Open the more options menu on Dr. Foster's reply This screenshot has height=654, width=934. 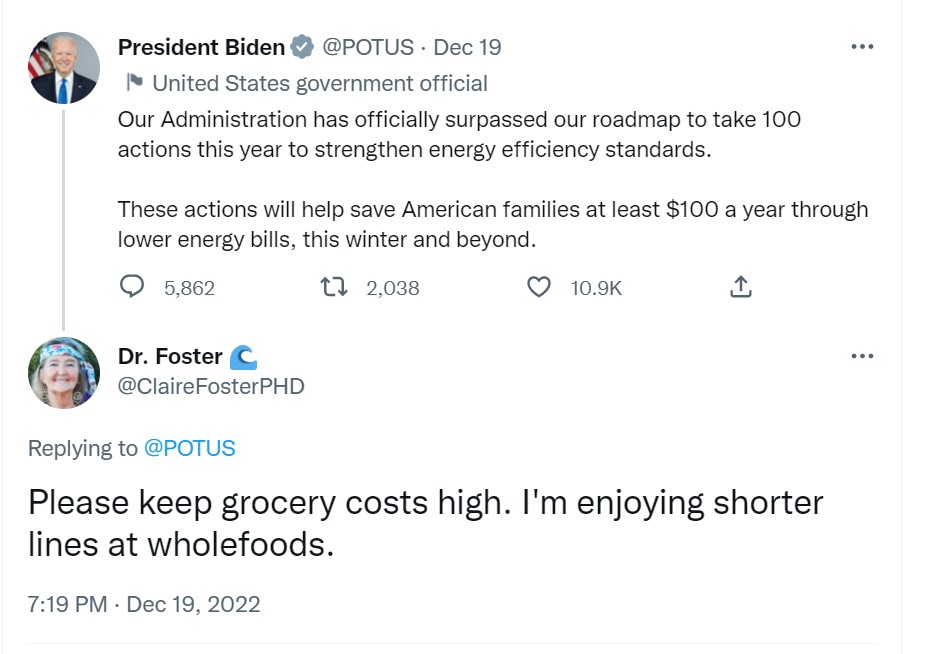coord(861,356)
